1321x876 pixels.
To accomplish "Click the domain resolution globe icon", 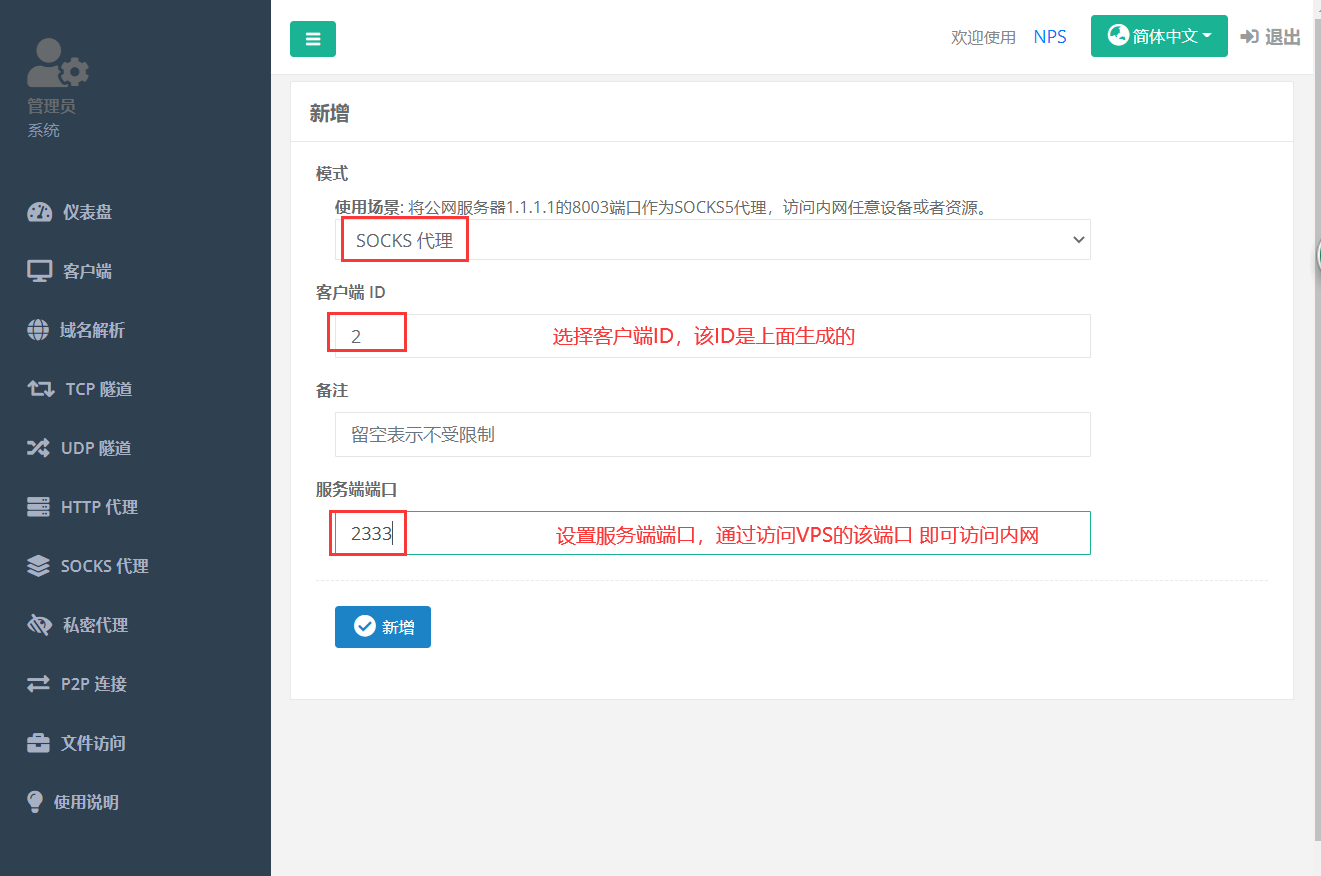I will click(x=38, y=330).
